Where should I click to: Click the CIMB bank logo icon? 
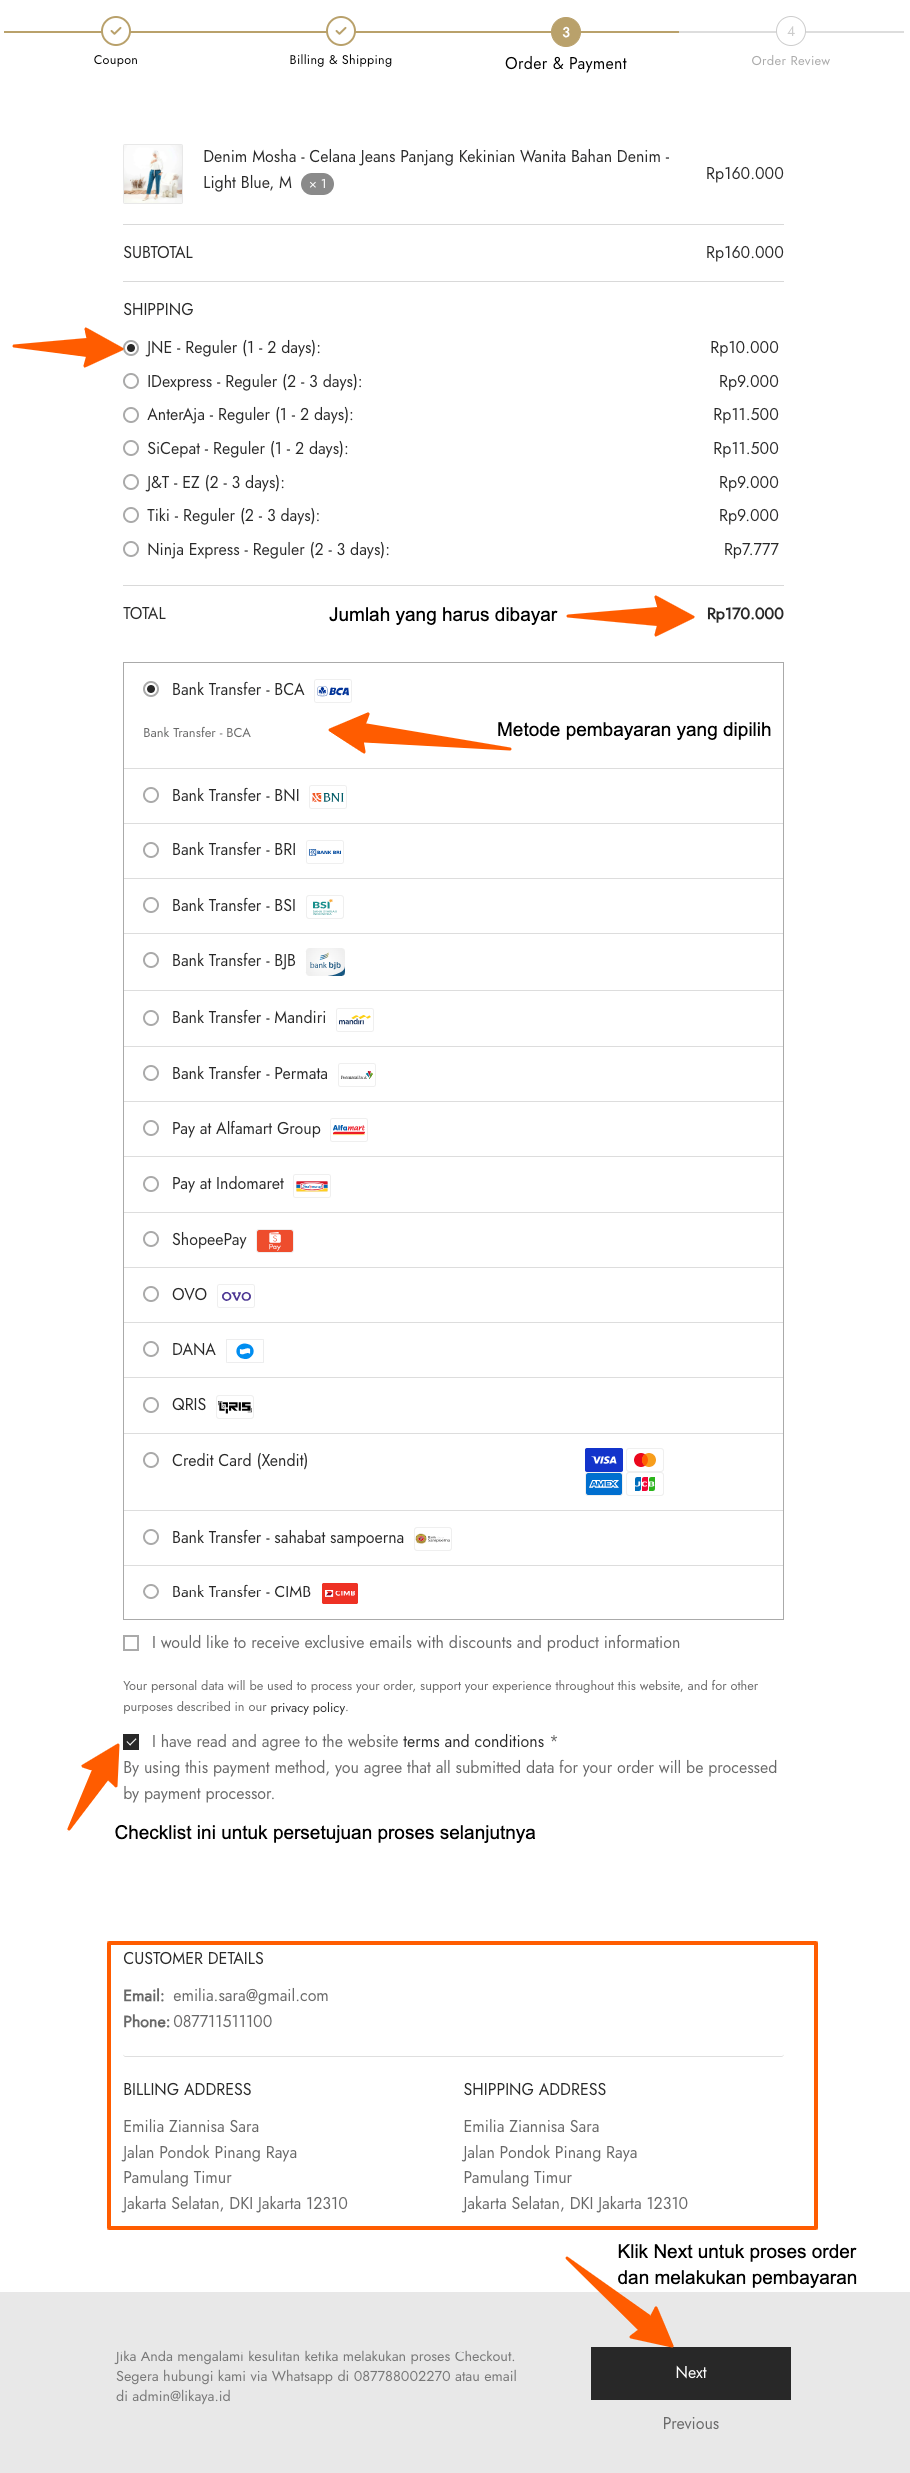(x=340, y=1593)
